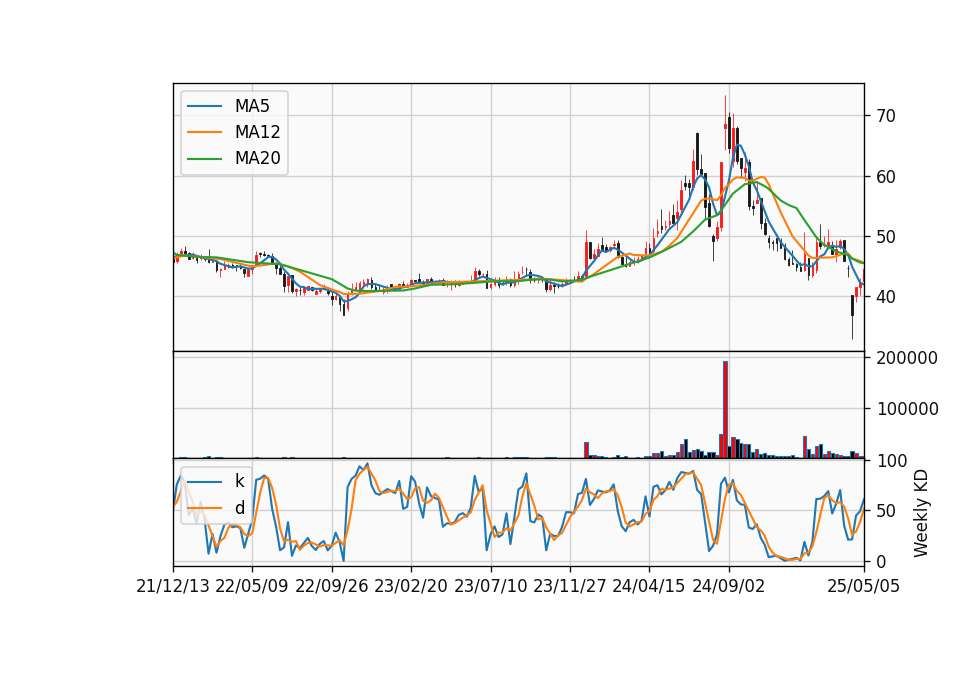
Task: Click the 25/05/05 date tick label
Action: [x=864, y=586]
